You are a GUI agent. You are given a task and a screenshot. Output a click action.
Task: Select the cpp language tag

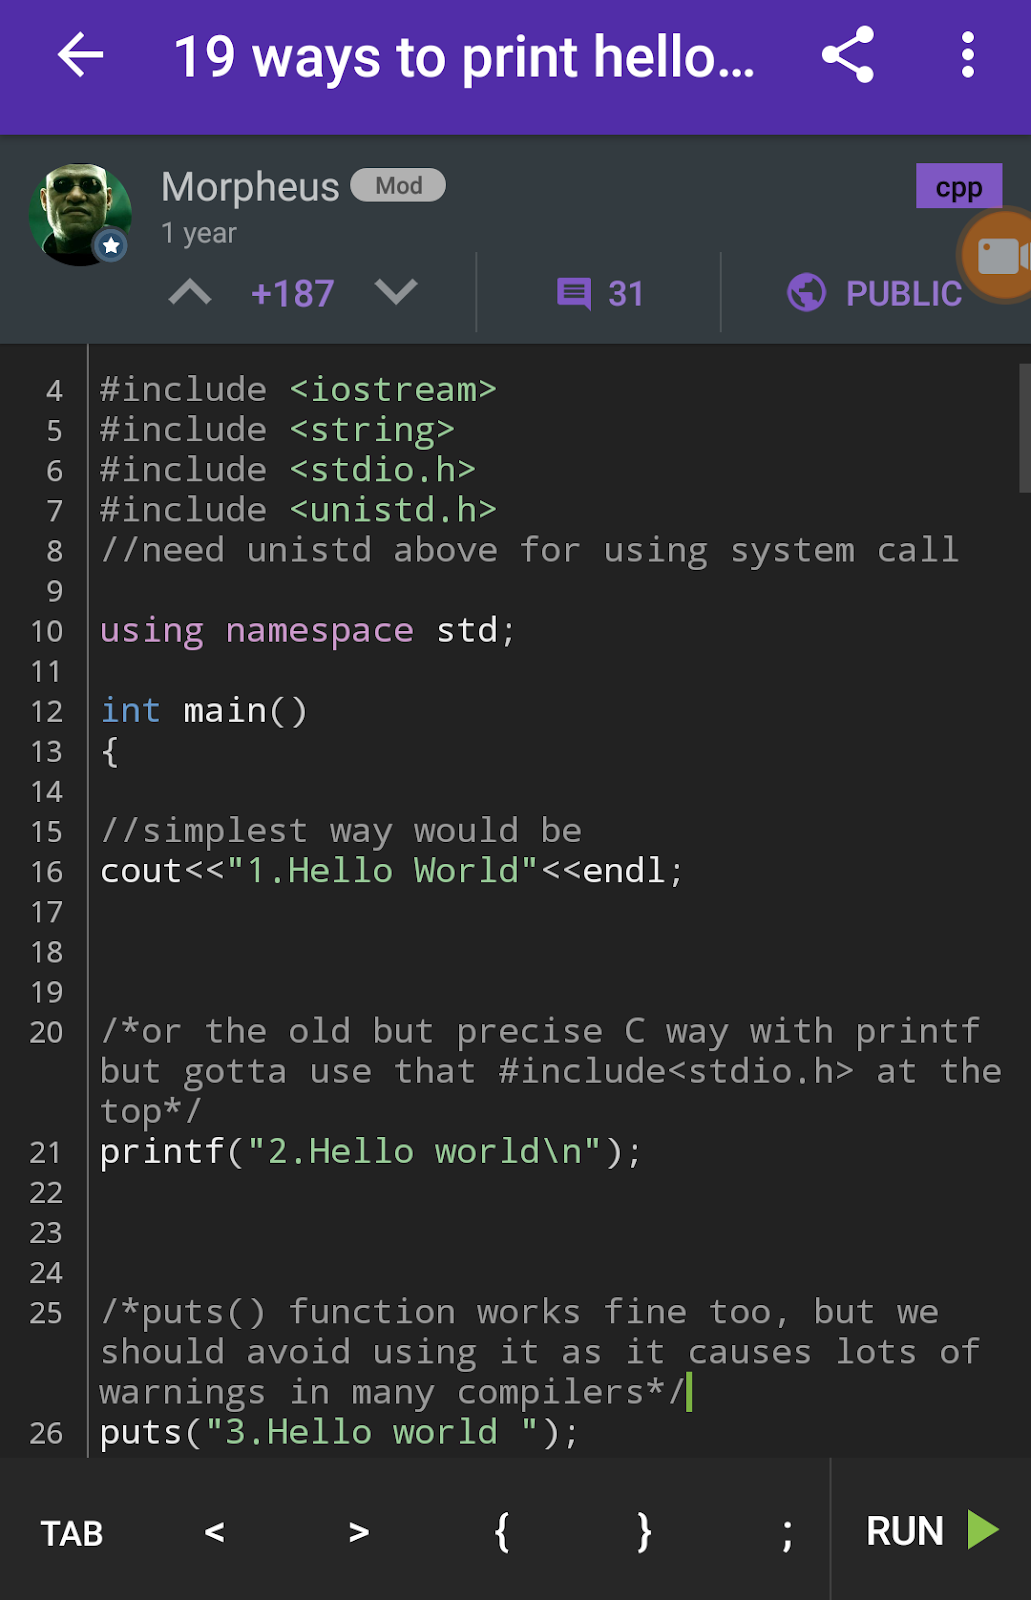coord(958,187)
